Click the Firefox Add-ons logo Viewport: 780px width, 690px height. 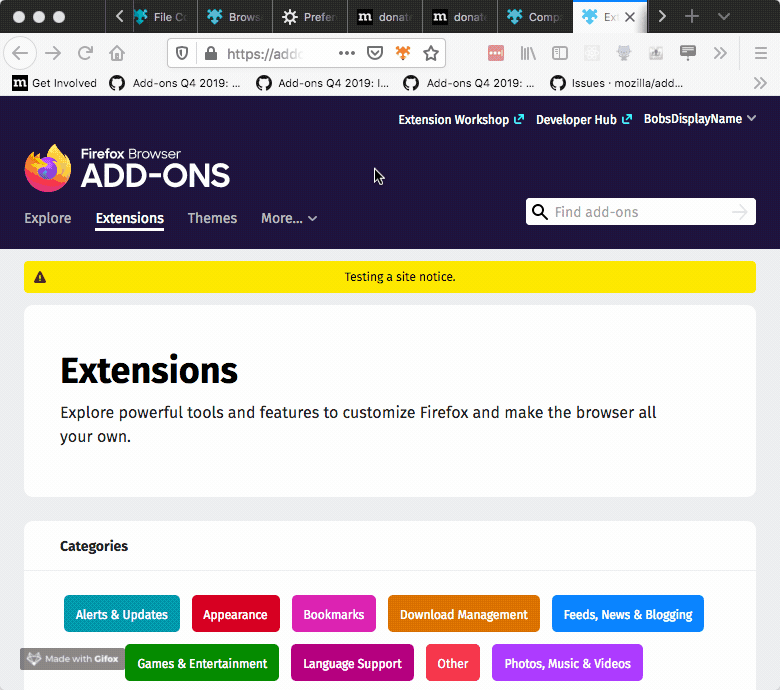127,168
